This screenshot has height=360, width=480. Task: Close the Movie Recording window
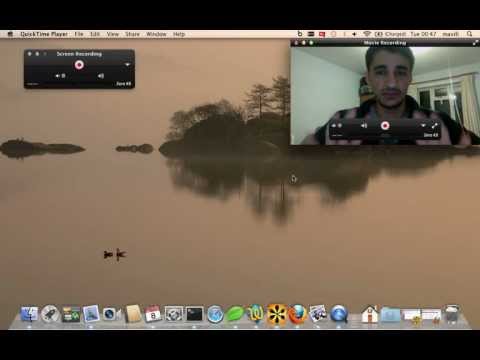click(296, 43)
